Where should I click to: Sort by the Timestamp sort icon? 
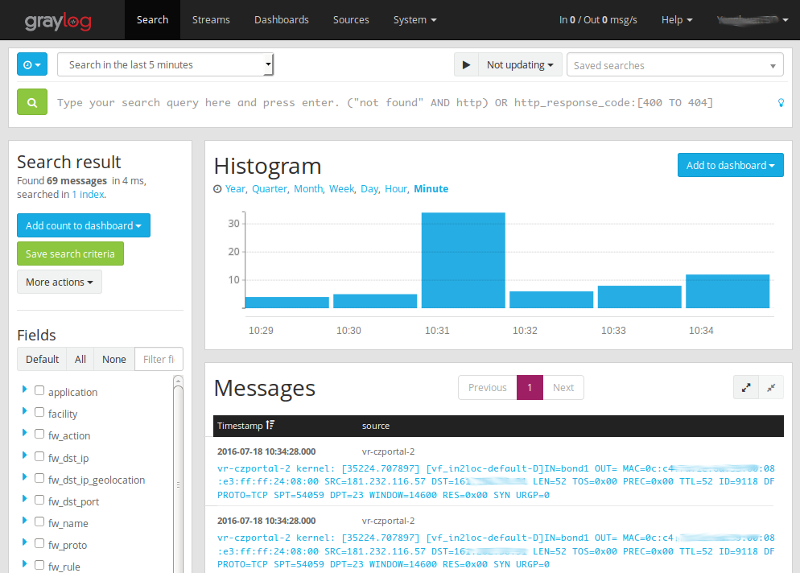click(270, 426)
